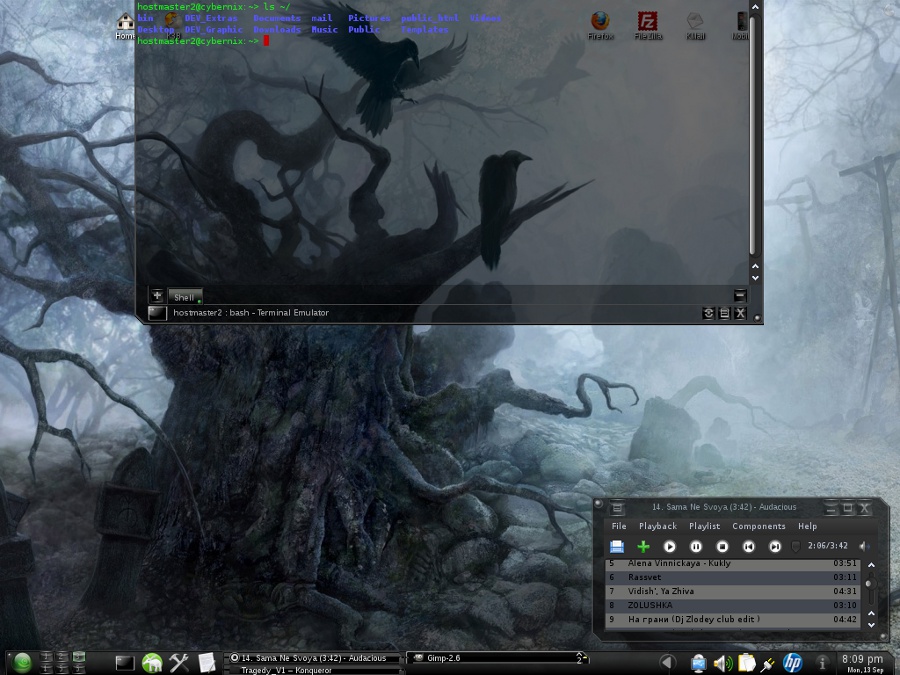
Task: Open Home desktop icon
Action: (x=125, y=26)
